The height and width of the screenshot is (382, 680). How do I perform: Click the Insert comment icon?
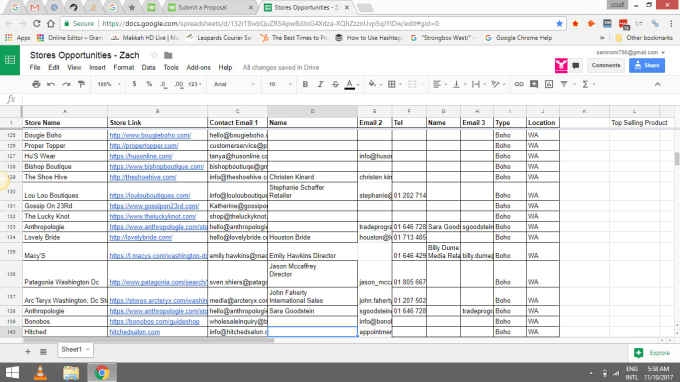point(534,84)
